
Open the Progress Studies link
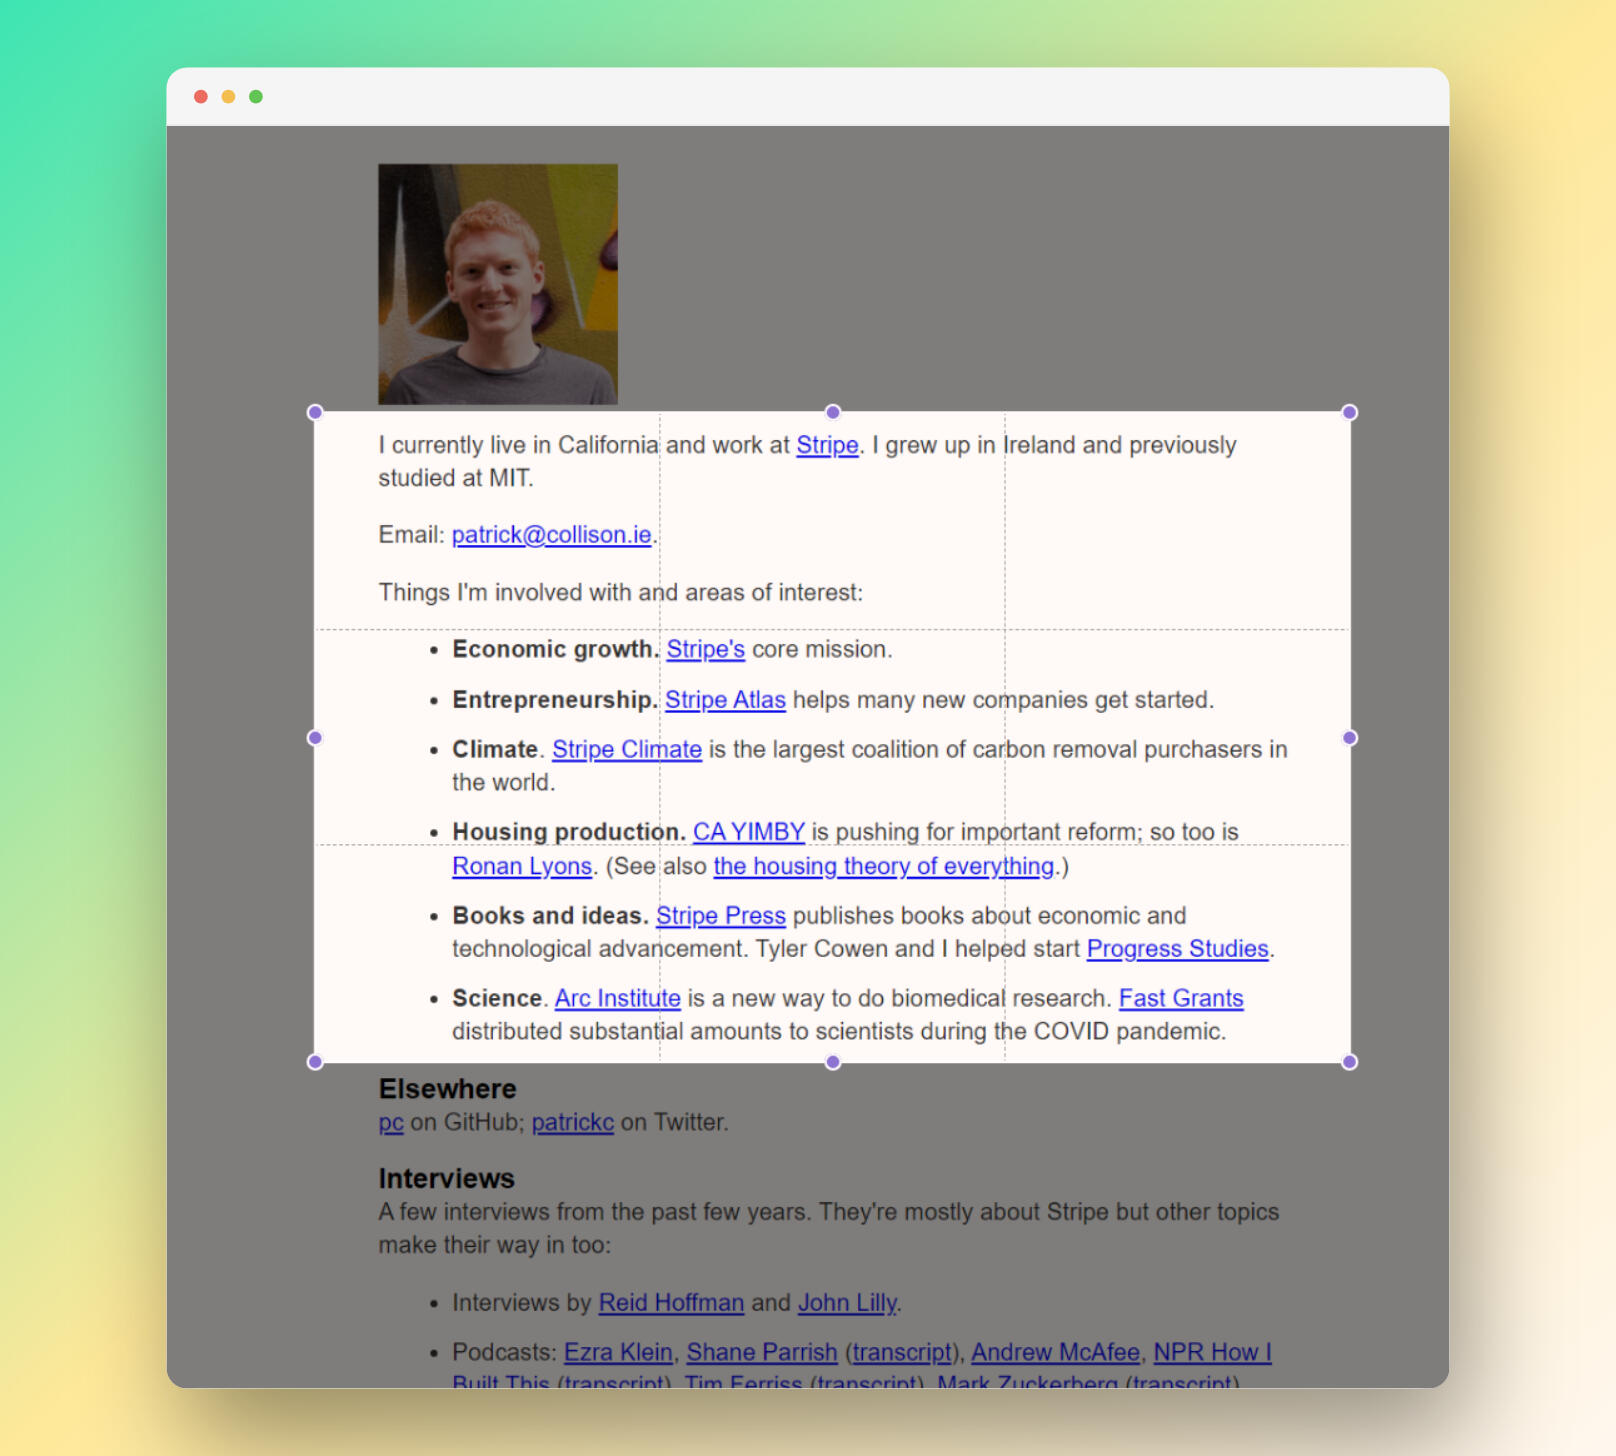pos(1177,949)
